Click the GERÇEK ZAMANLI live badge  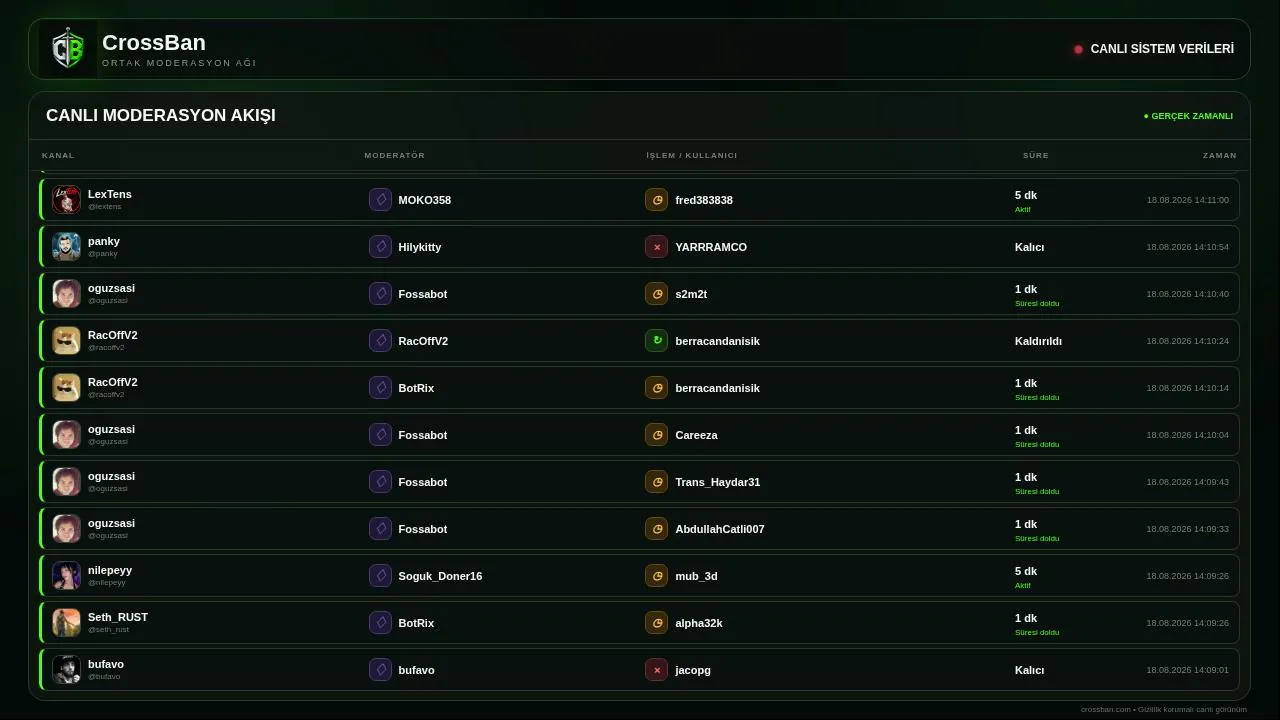(x=1188, y=116)
